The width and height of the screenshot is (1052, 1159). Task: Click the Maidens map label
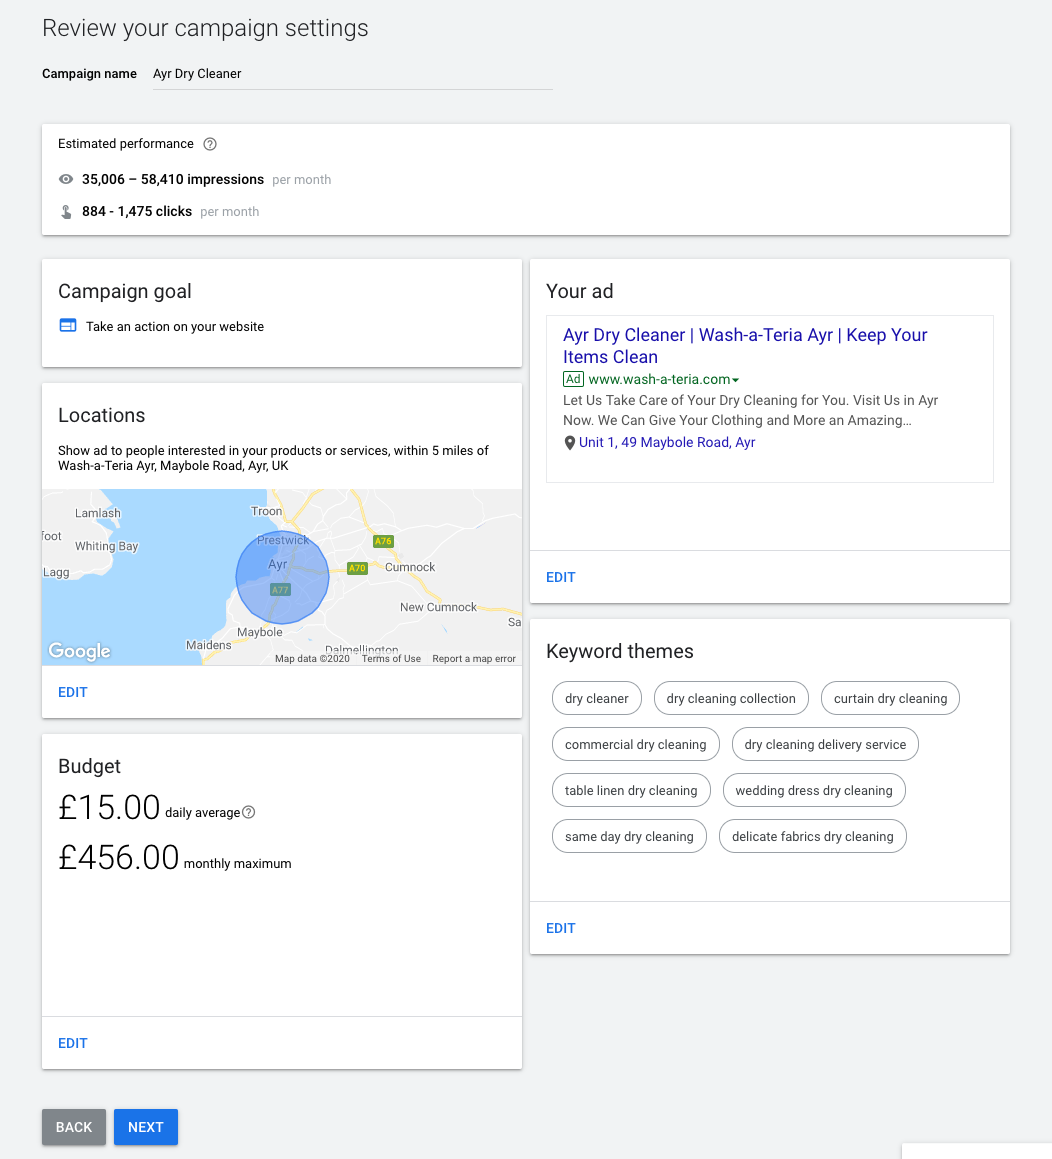click(x=208, y=645)
